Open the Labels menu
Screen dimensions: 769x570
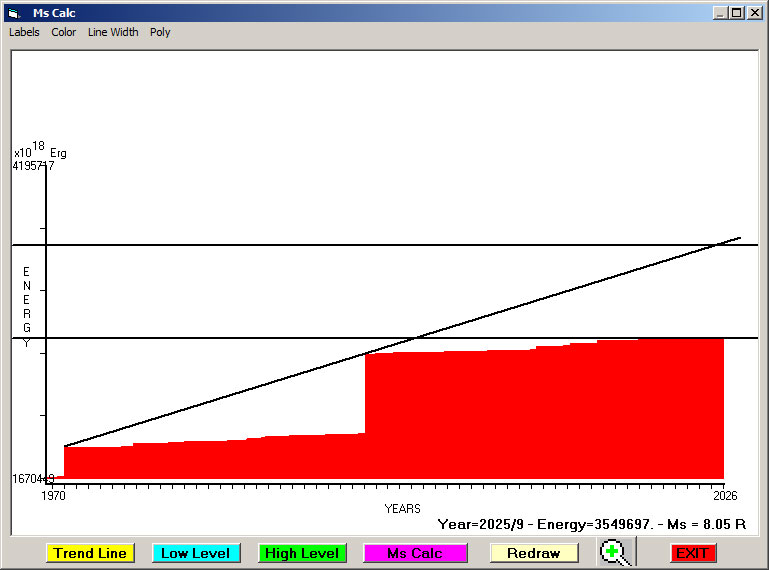24,32
